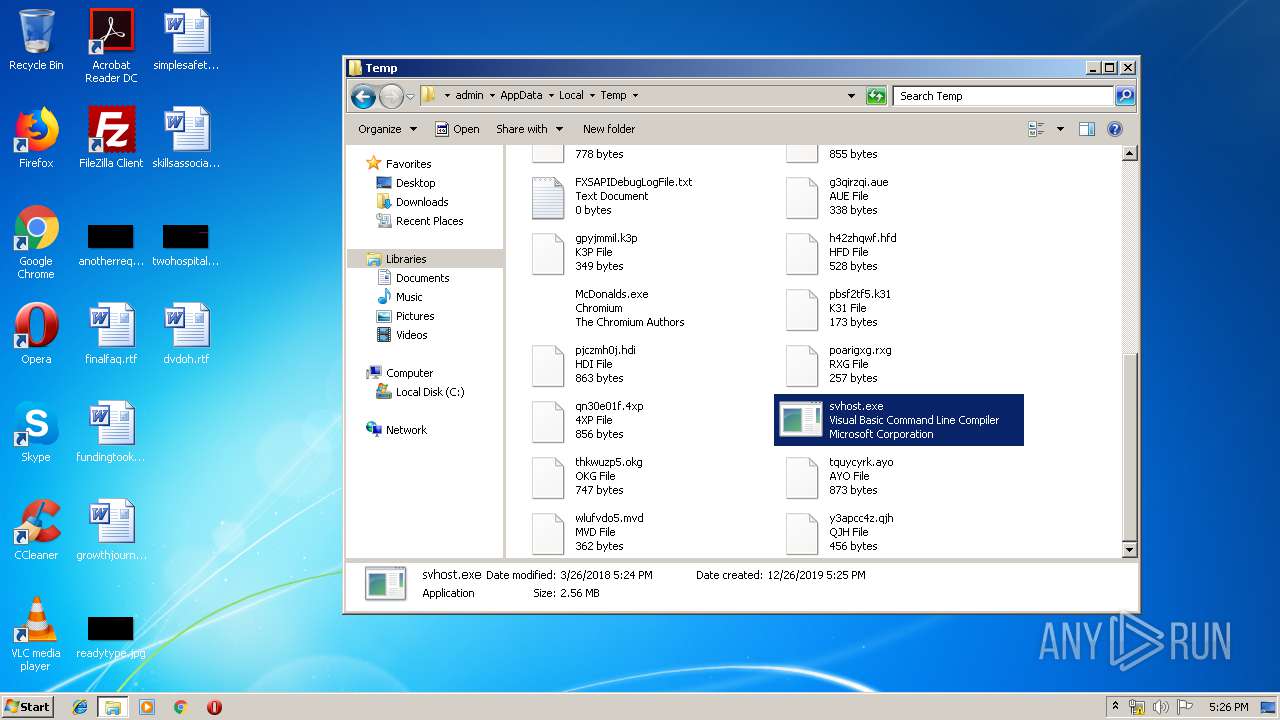
Task: Click Windows Media Player taskbar icon
Action: (147, 707)
